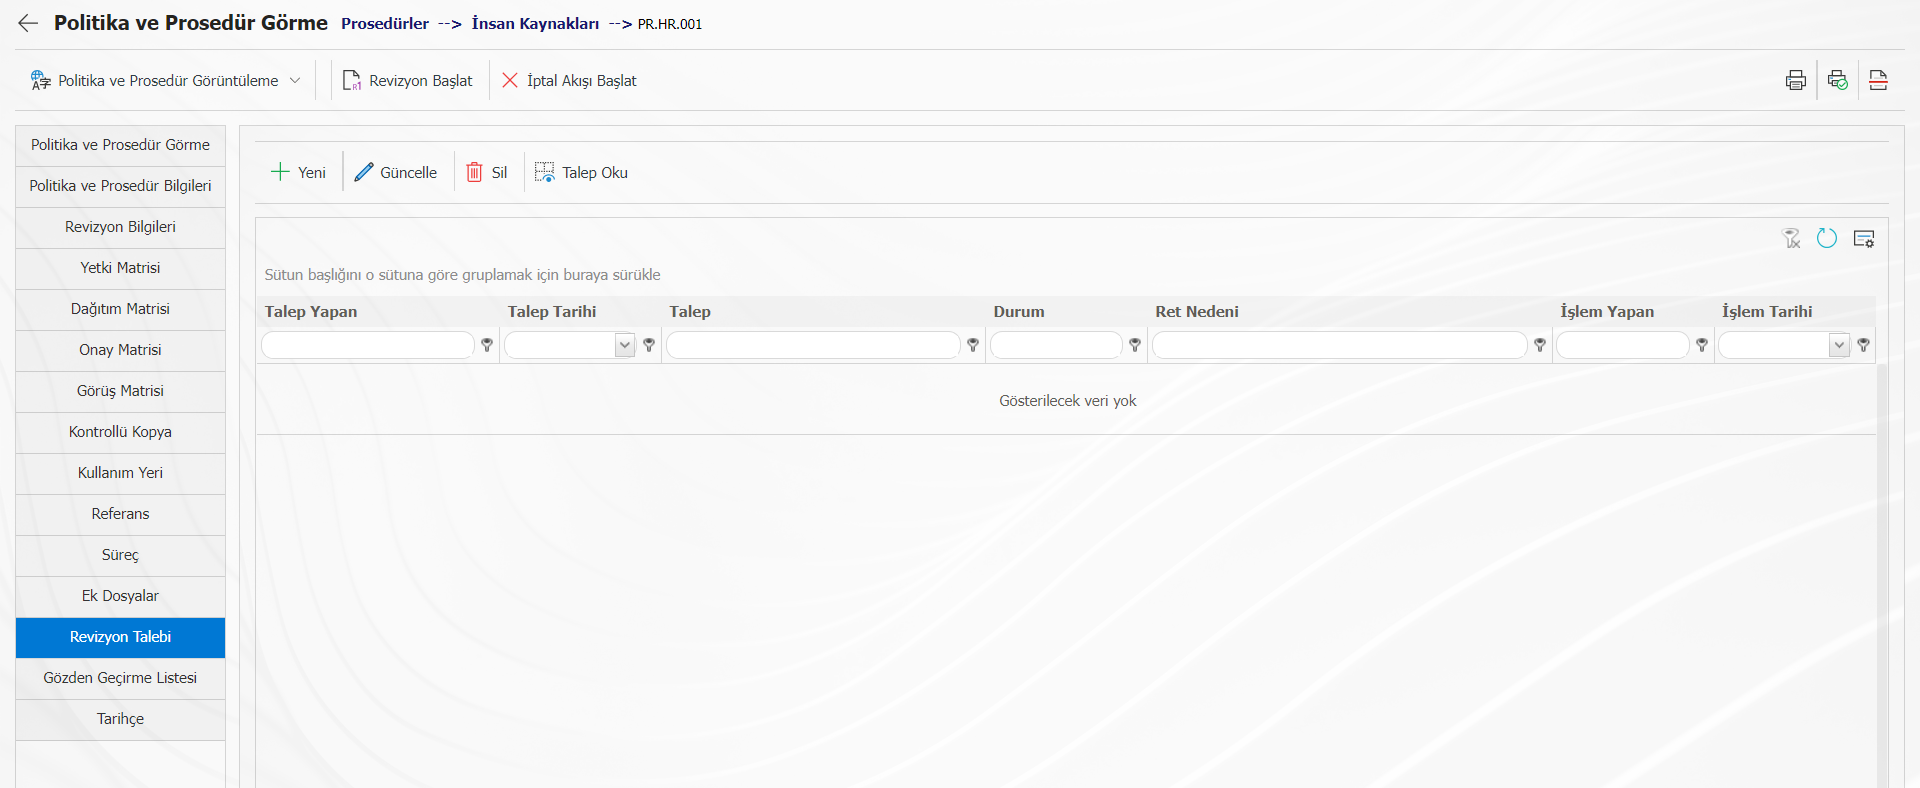The width and height of the screenshot is (1920, 788).
Task: Click the Güncelle pencil button
Action: point(396,172)
